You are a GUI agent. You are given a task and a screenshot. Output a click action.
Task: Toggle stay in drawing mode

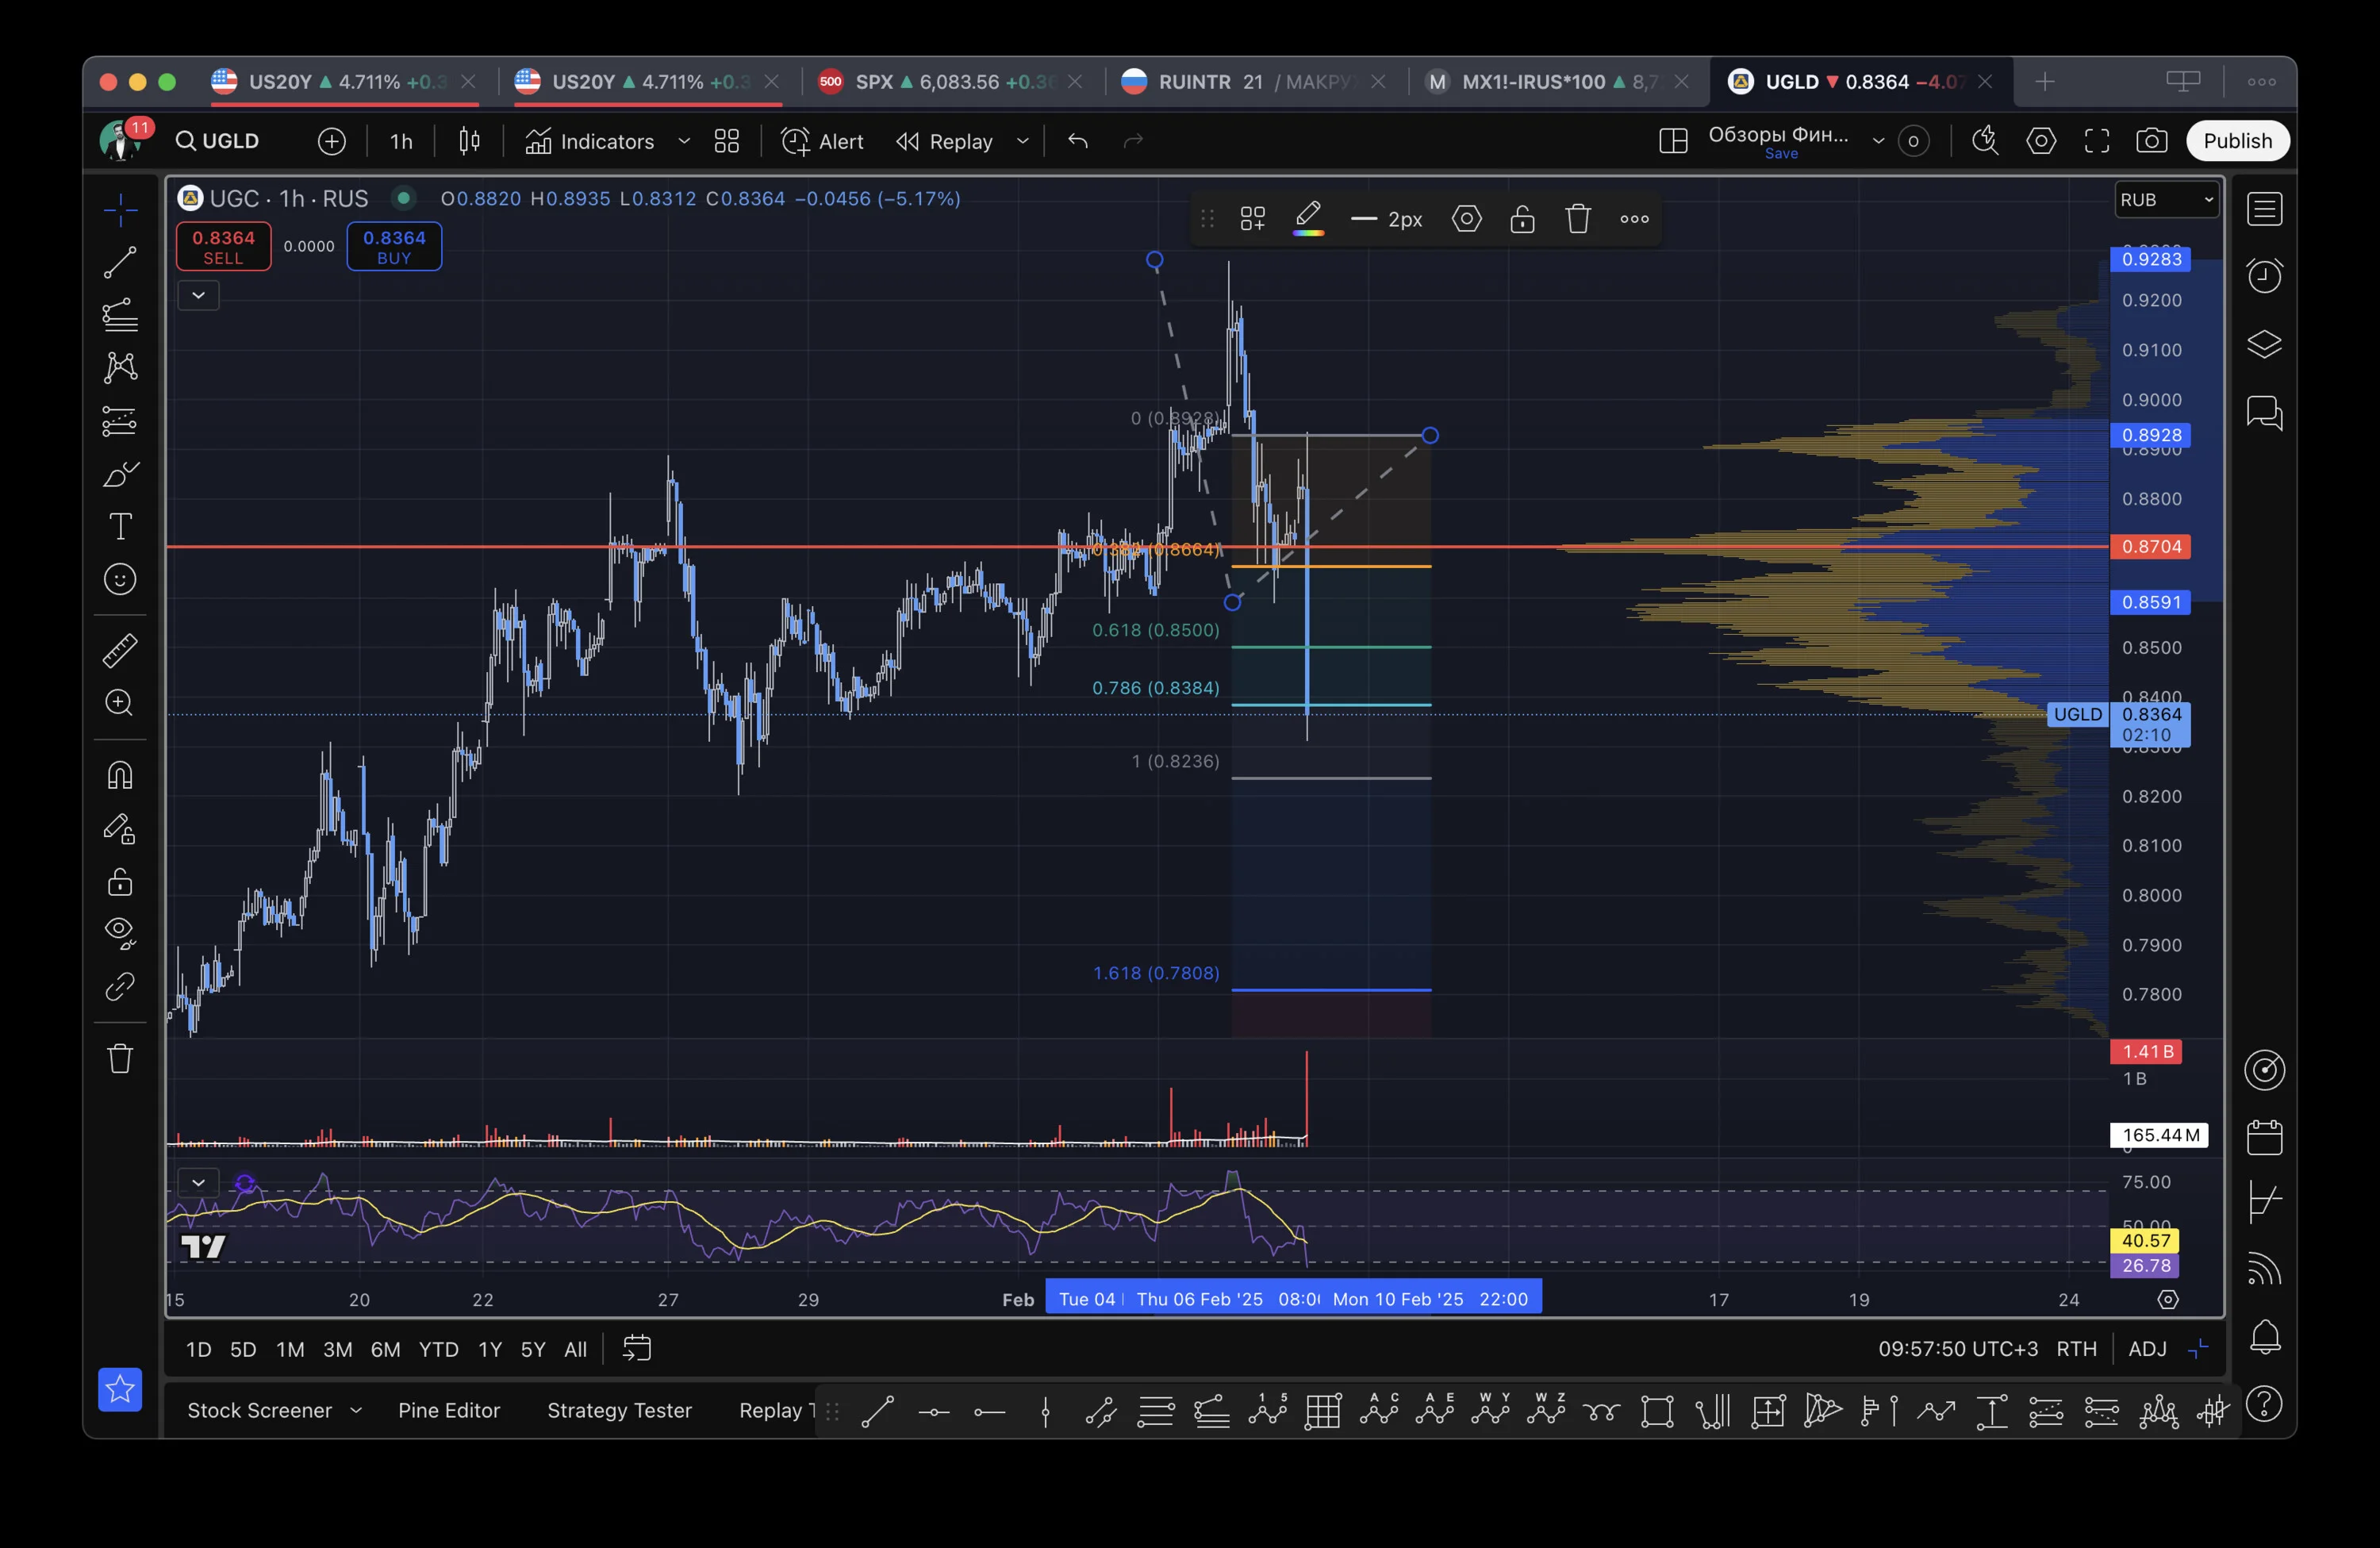pos(120,828)
